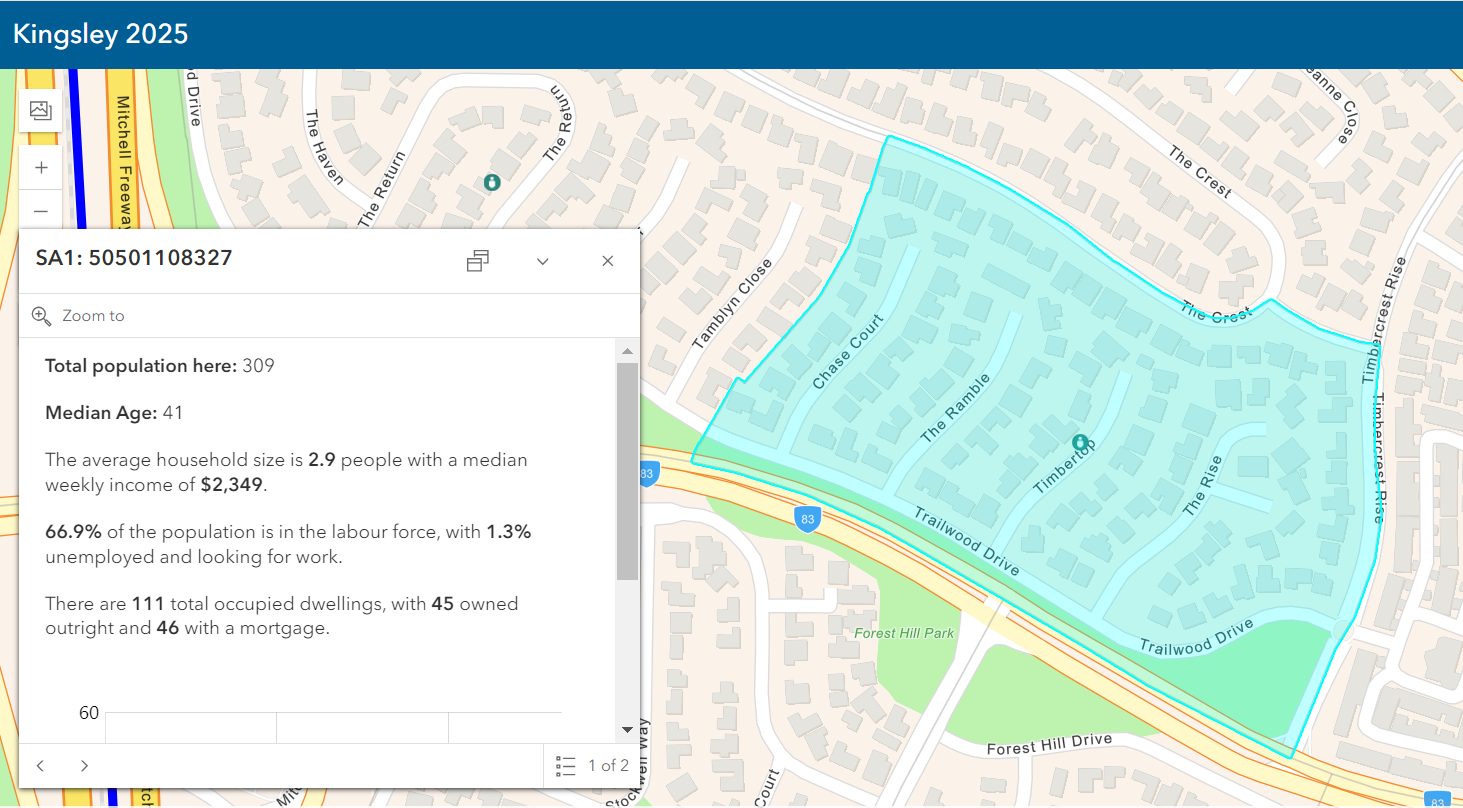Go to the previous feature arrow
This screenshot has width=1463, height=808.
pos(40,766)
